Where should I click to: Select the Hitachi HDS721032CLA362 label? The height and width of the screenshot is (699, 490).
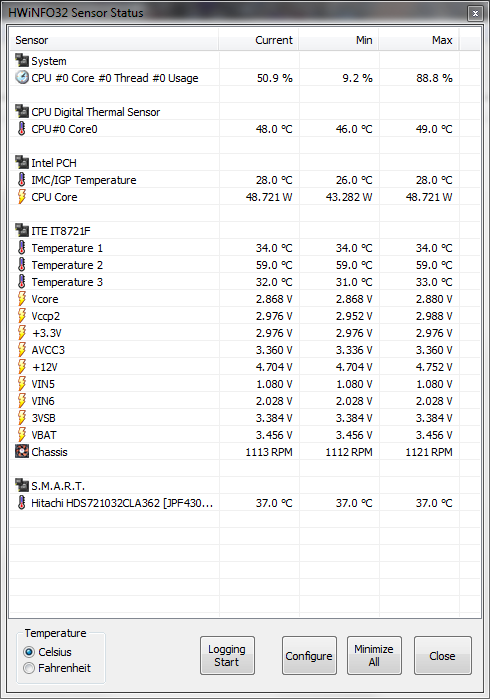pyautogui.click(x=122, y=503)
